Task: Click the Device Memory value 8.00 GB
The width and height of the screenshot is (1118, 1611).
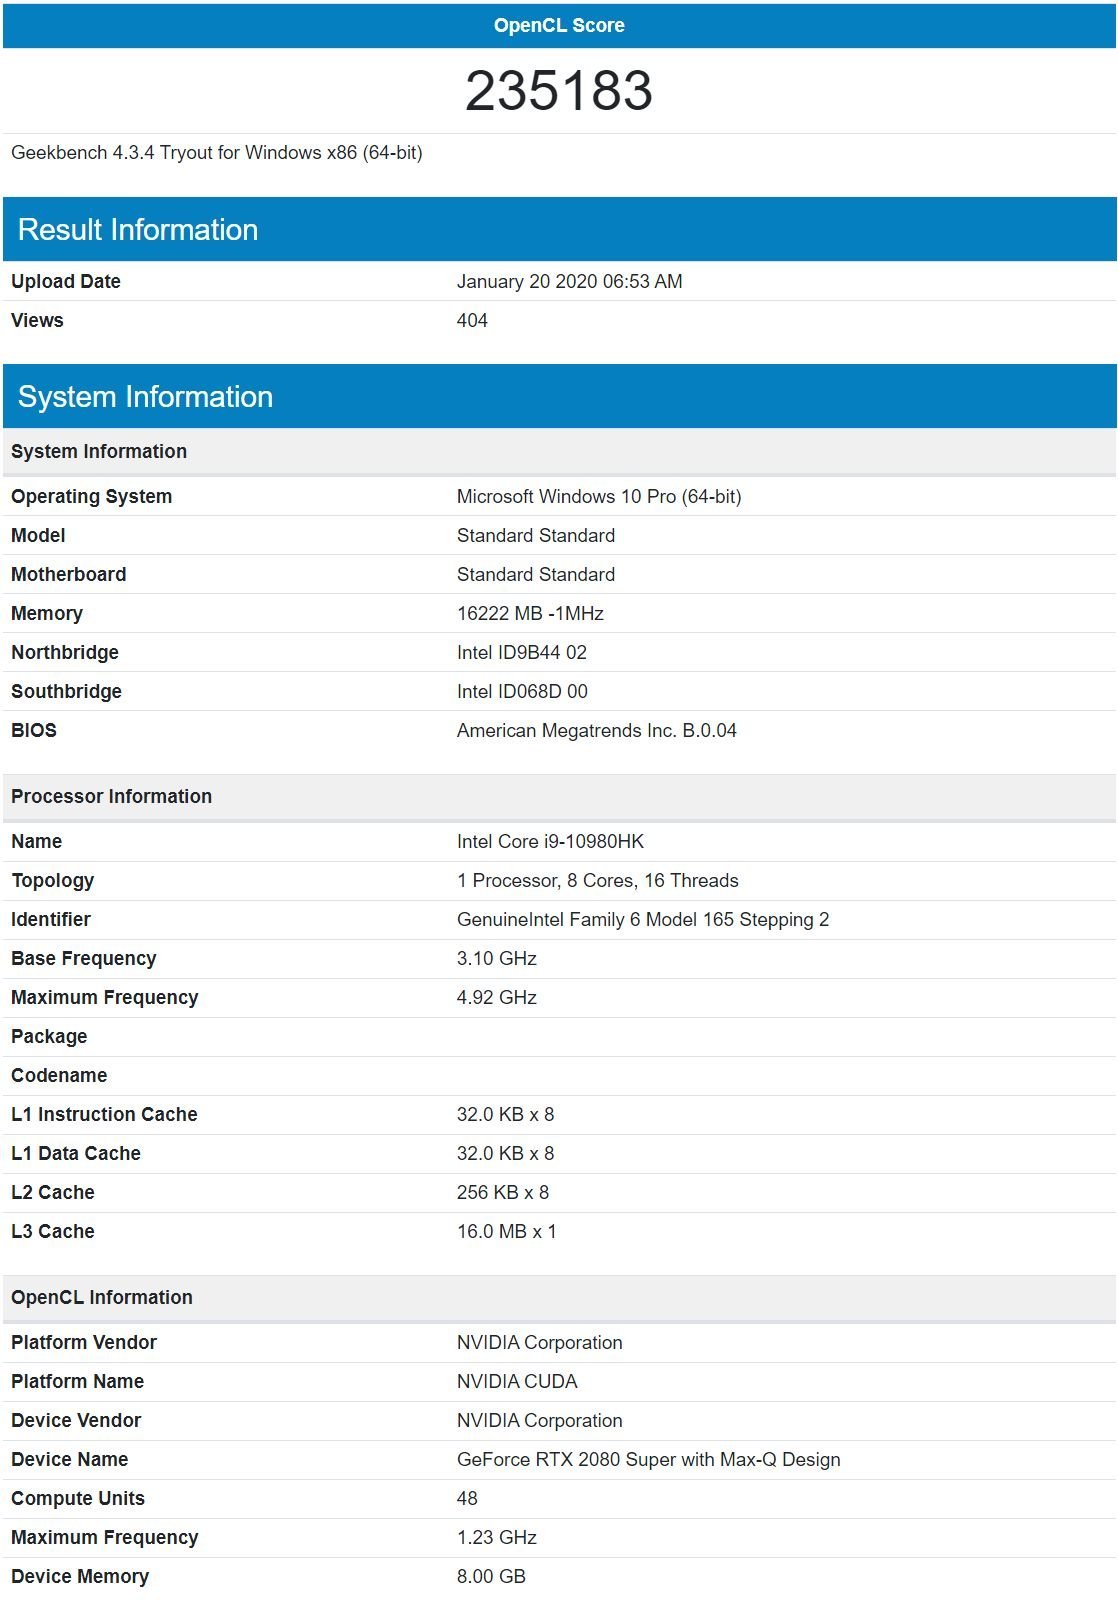Action: coord(491,1577)
